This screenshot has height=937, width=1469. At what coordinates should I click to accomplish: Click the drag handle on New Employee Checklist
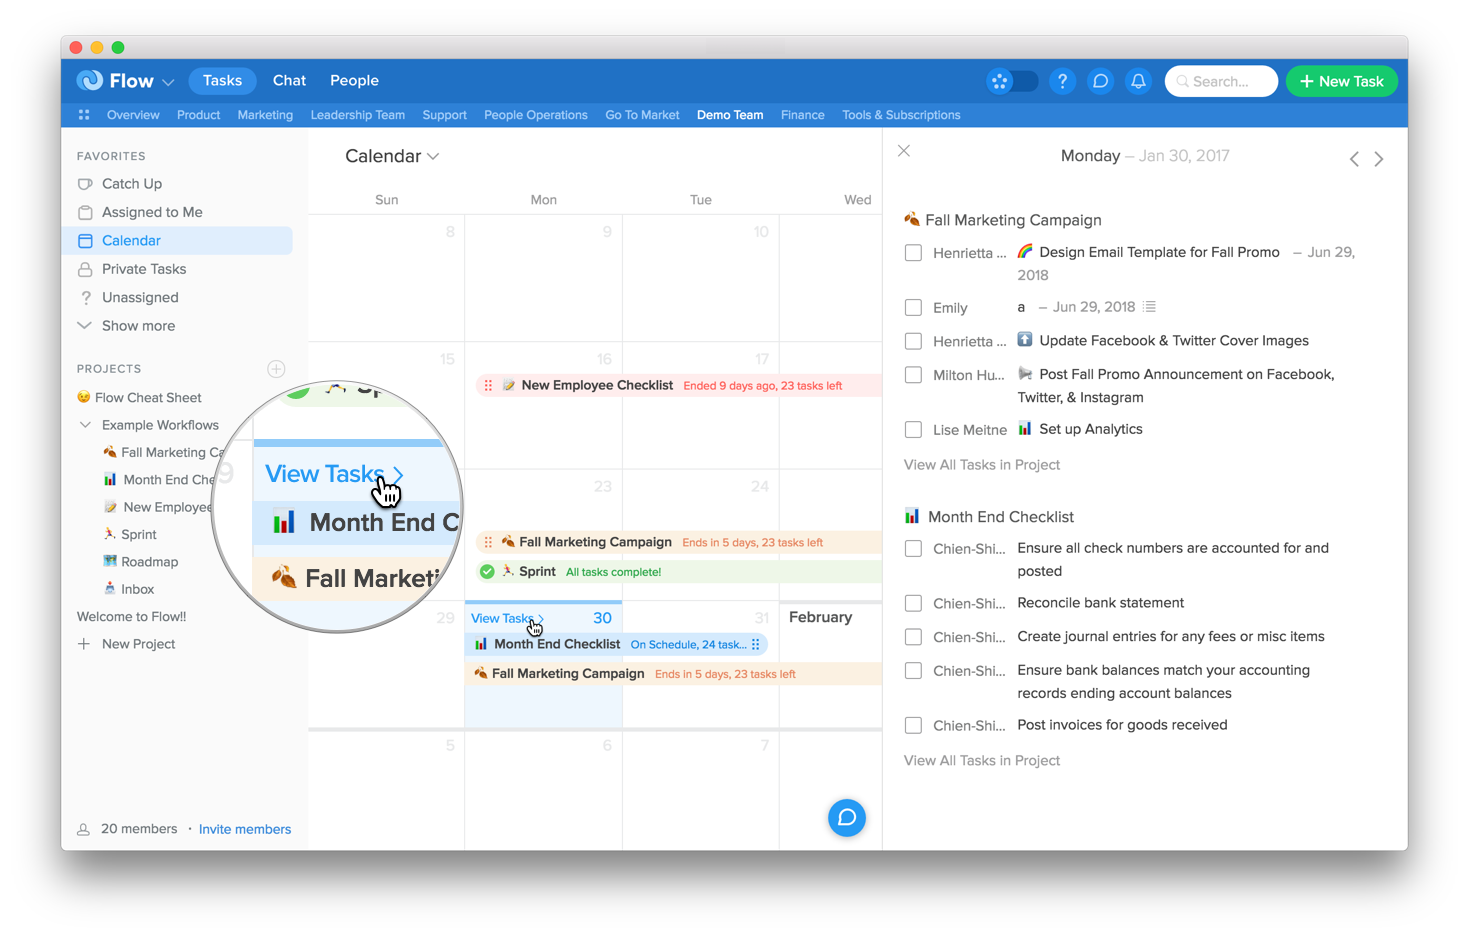click(x=488, y=385)
